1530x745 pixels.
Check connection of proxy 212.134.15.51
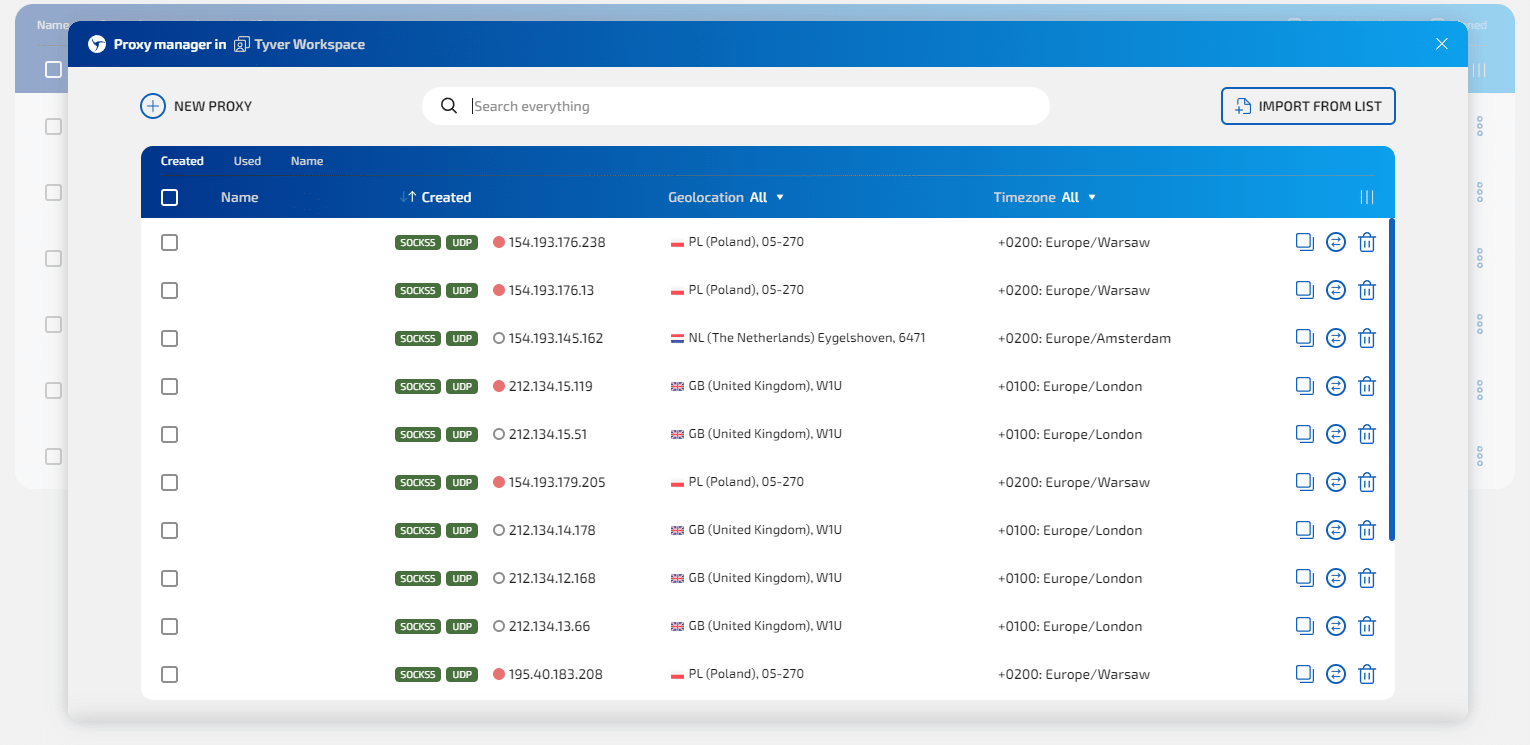(x=1336, y=434)
